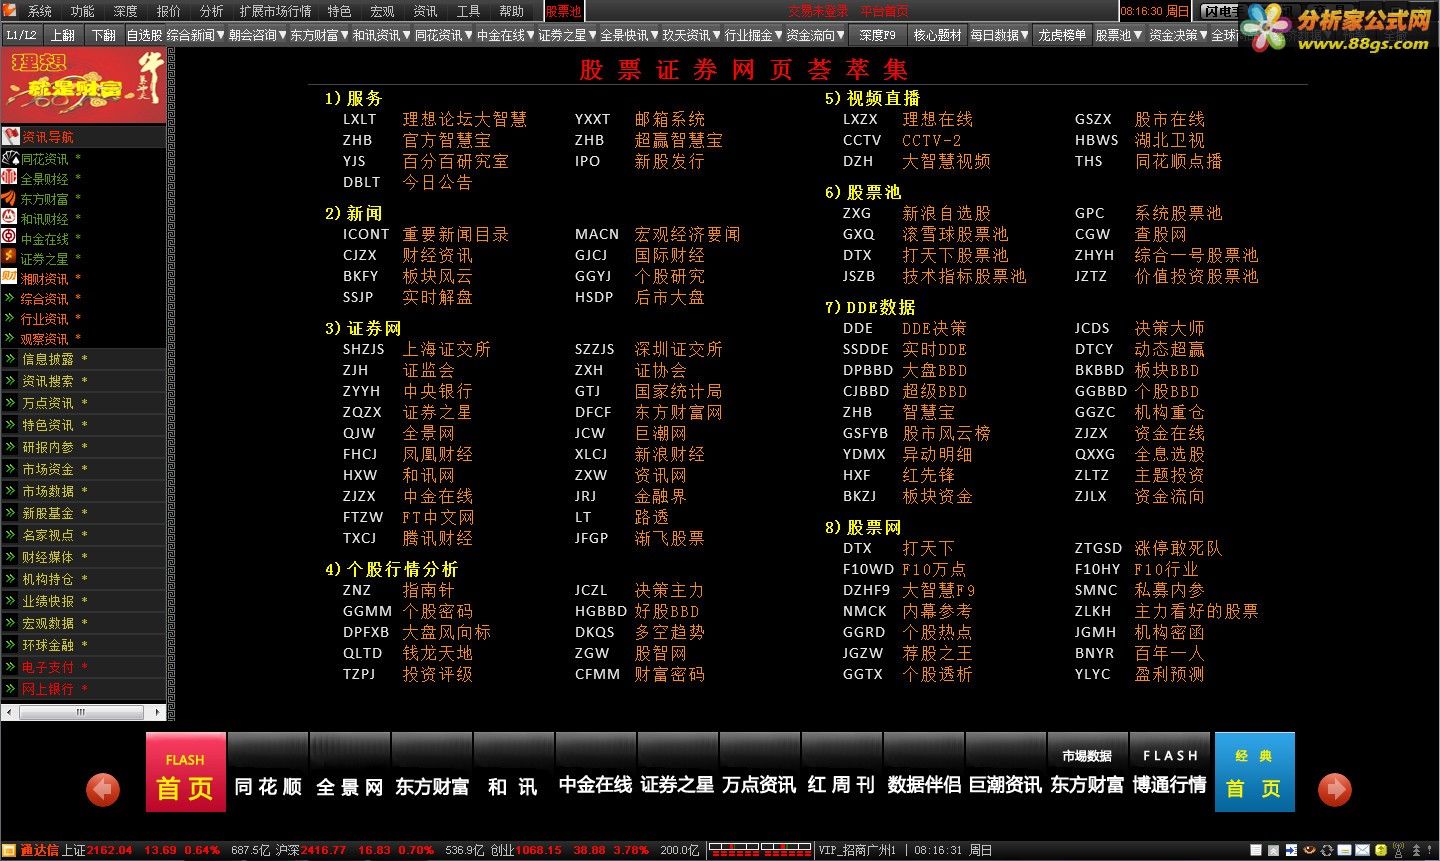Open the 证券之星 toolbar dropdown
The width and height of the screenshot is (1440, 861).
567,35
